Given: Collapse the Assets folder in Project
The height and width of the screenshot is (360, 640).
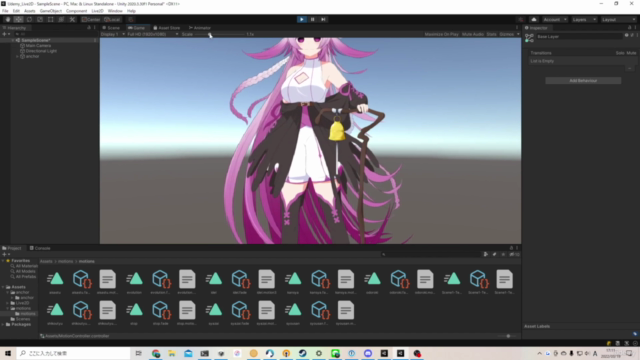Looking at the screenshot, I should coord(3,287).
